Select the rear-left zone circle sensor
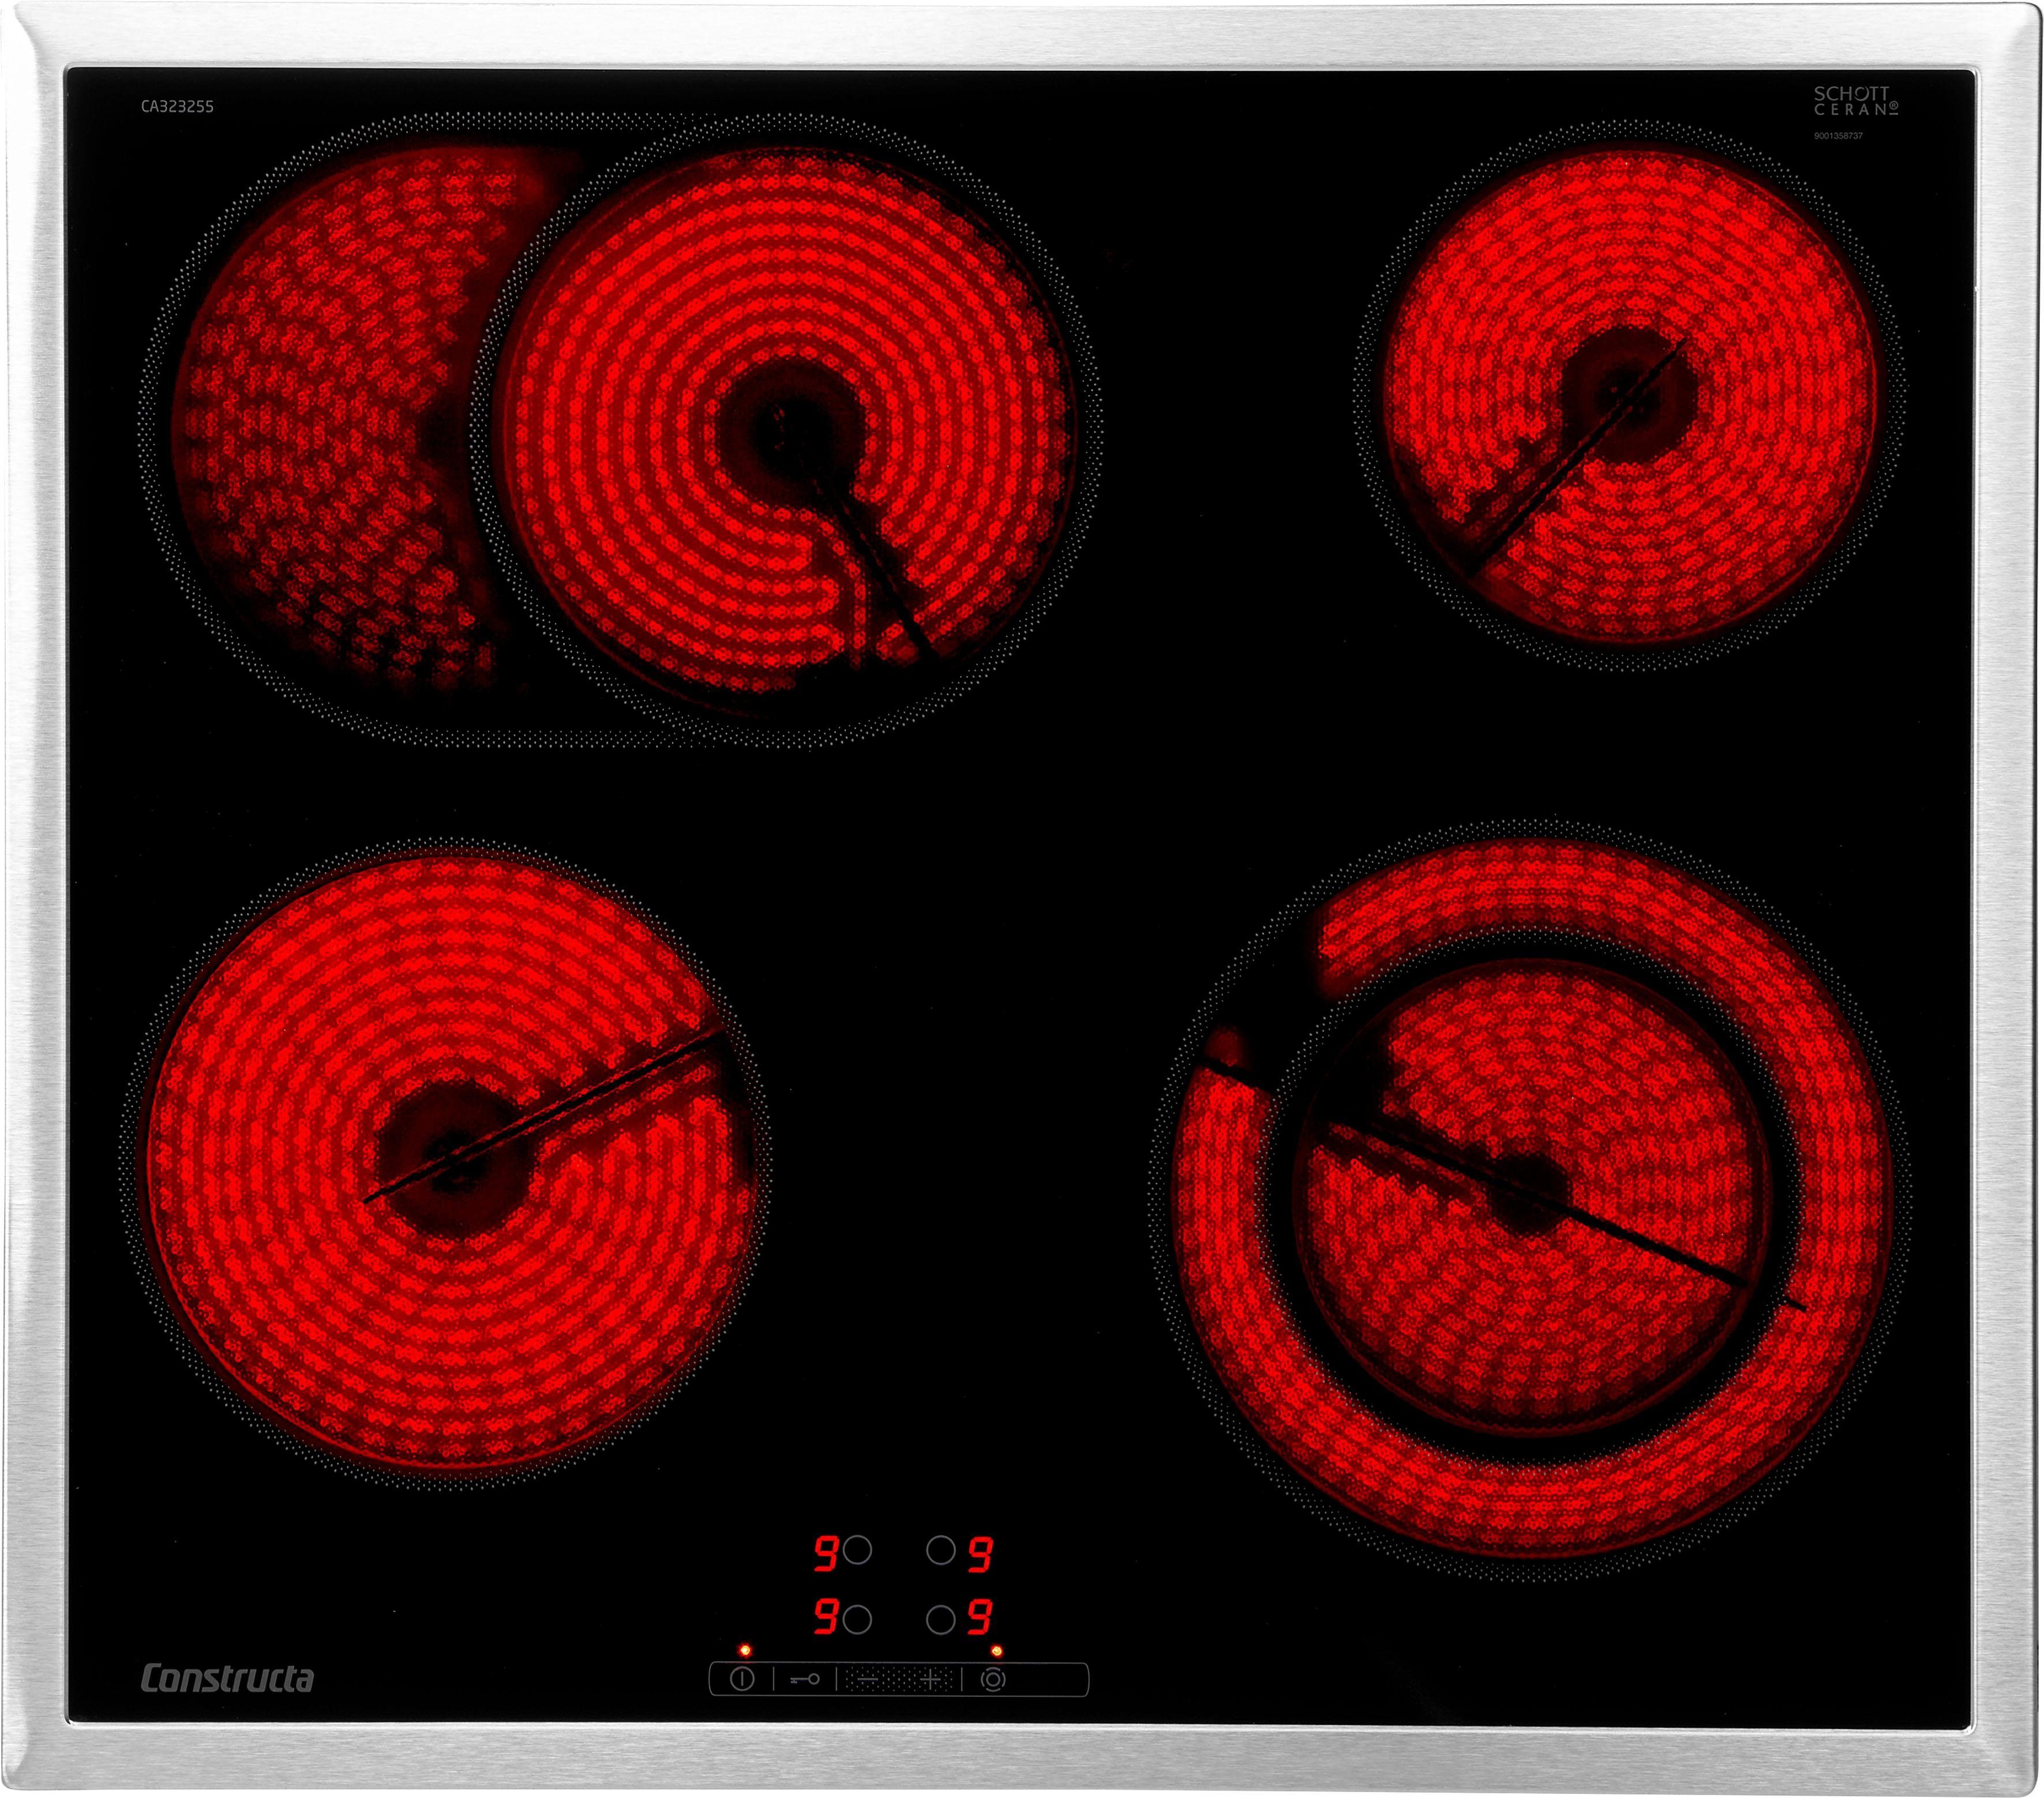The image size is (2044, 1798). [x=857, y=1550]
